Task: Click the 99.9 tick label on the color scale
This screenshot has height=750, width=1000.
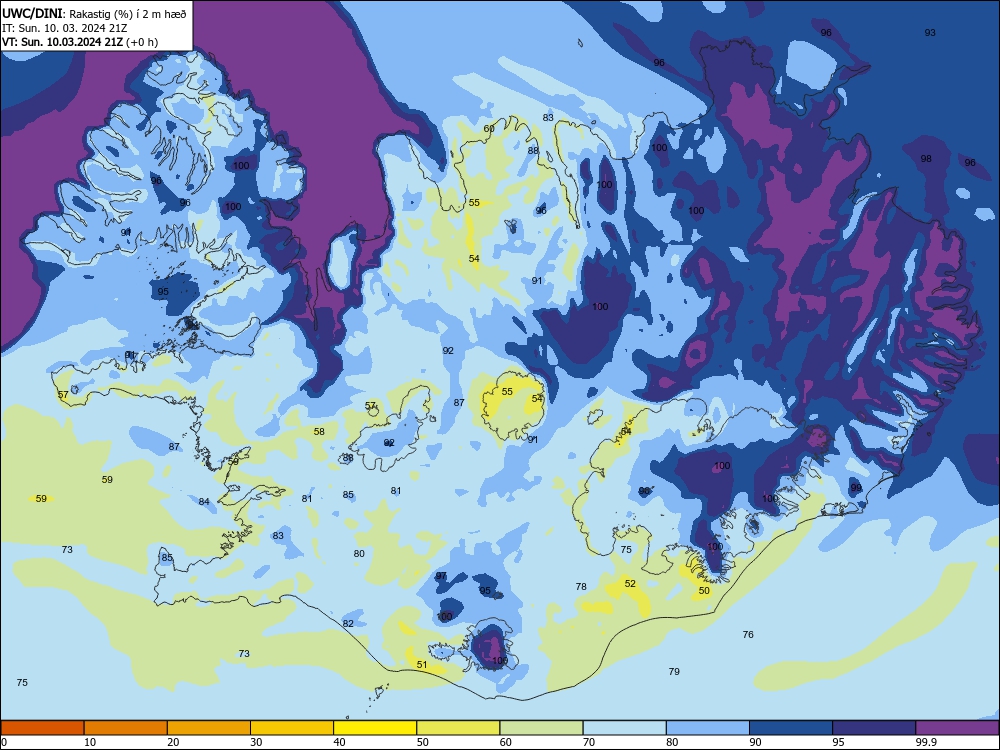Action: coord(925,742)
